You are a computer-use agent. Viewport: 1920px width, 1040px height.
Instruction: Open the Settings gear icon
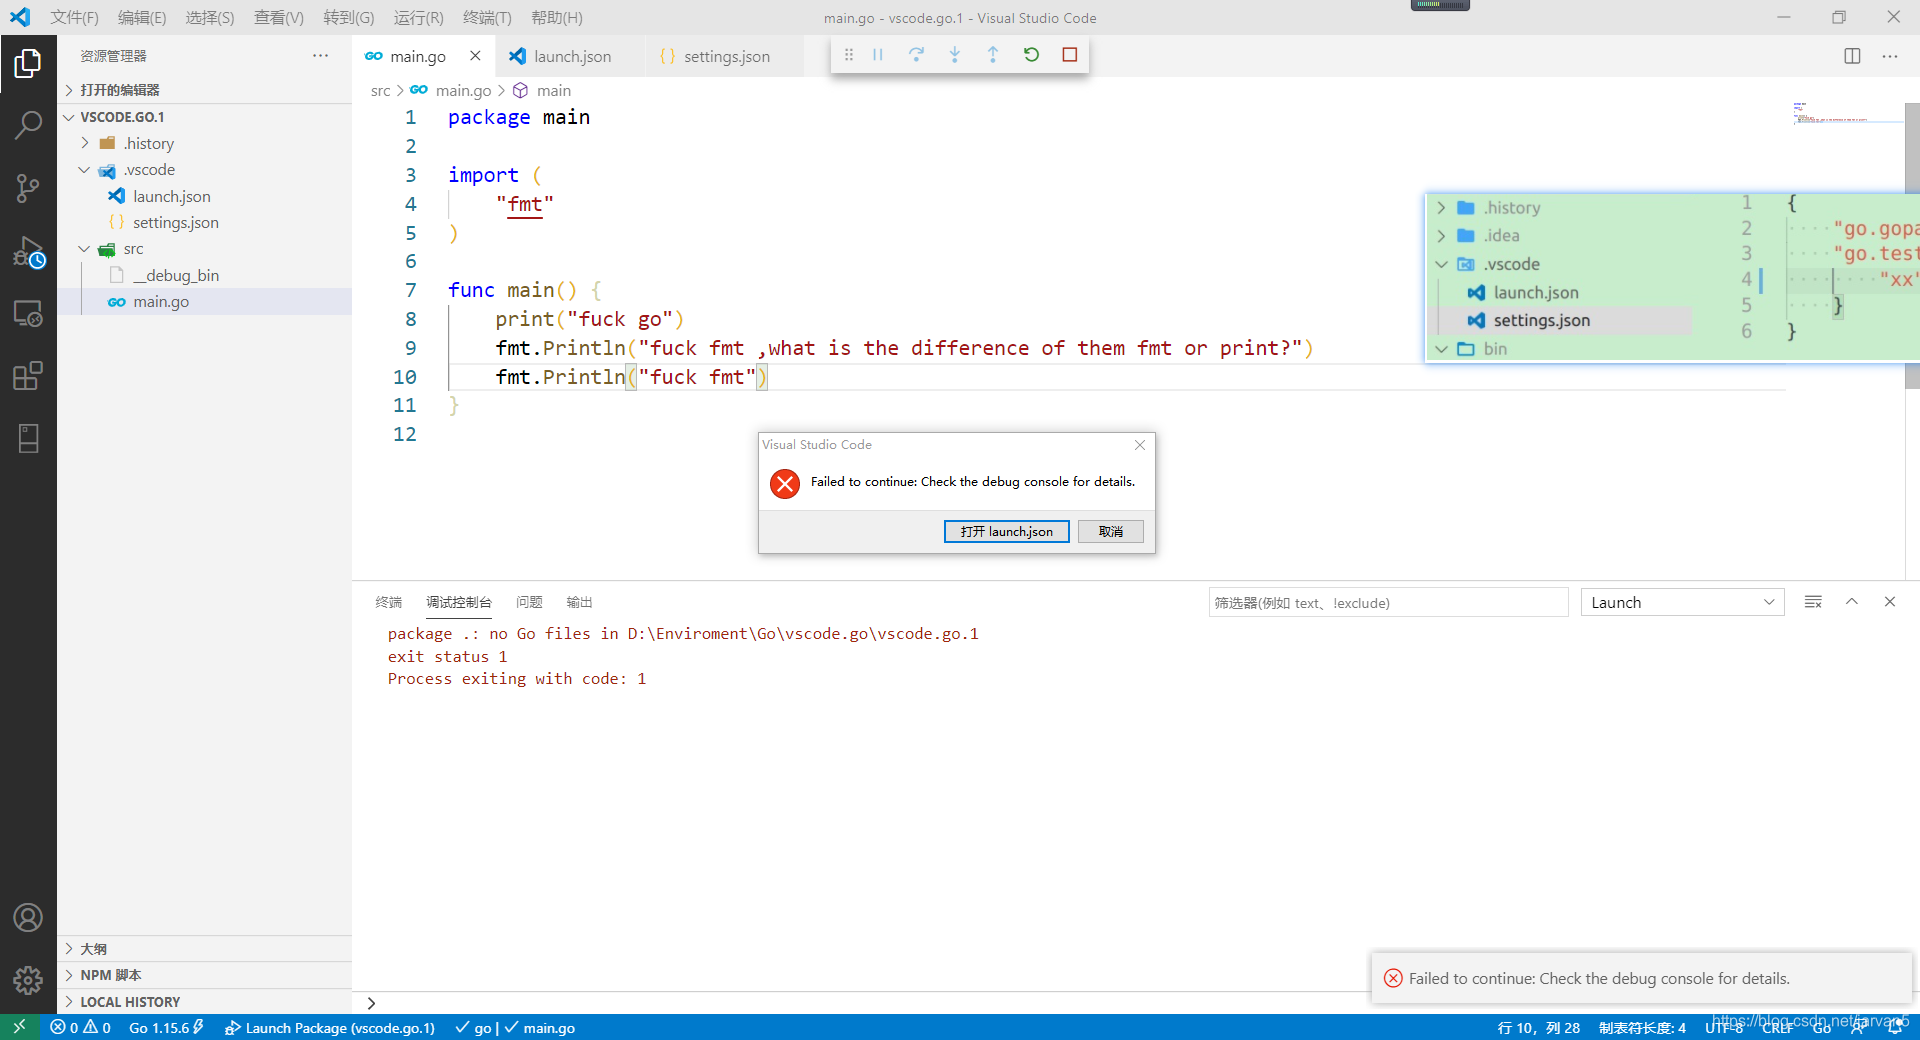28,981
